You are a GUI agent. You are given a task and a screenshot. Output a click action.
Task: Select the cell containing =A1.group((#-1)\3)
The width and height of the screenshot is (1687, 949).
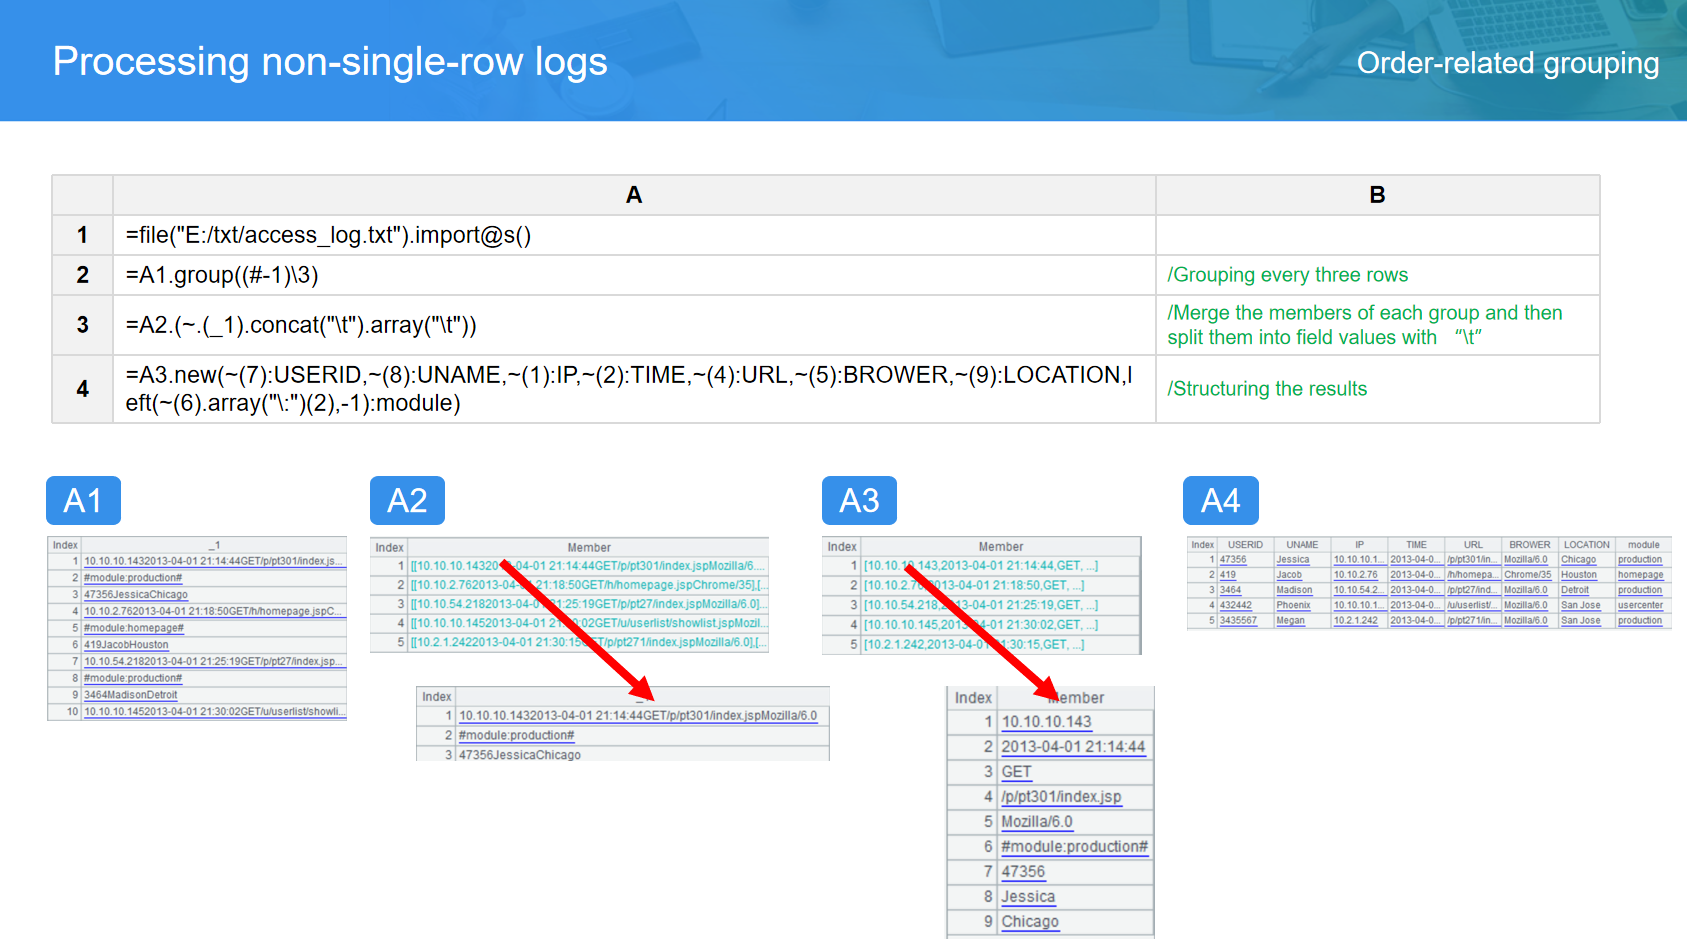pyautogui.click(x=633, y=275)
